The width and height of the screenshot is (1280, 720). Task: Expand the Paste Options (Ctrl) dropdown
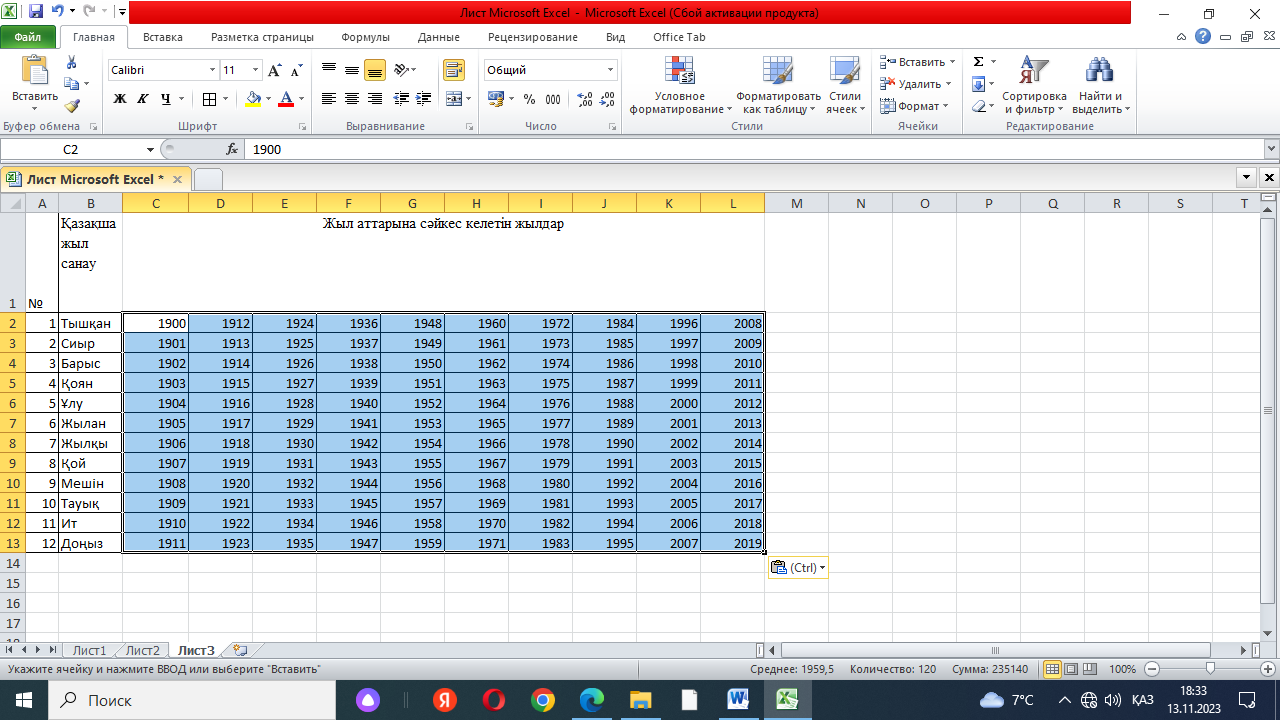[x=798, y=568]
